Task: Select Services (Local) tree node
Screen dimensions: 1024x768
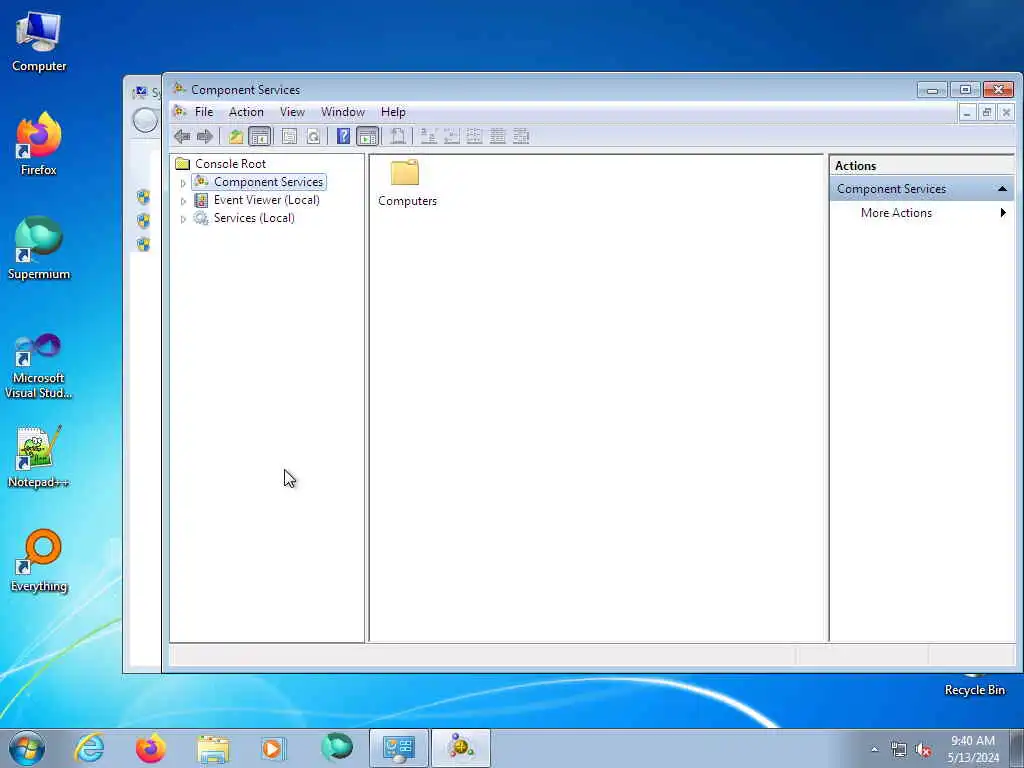Action: 254,218
